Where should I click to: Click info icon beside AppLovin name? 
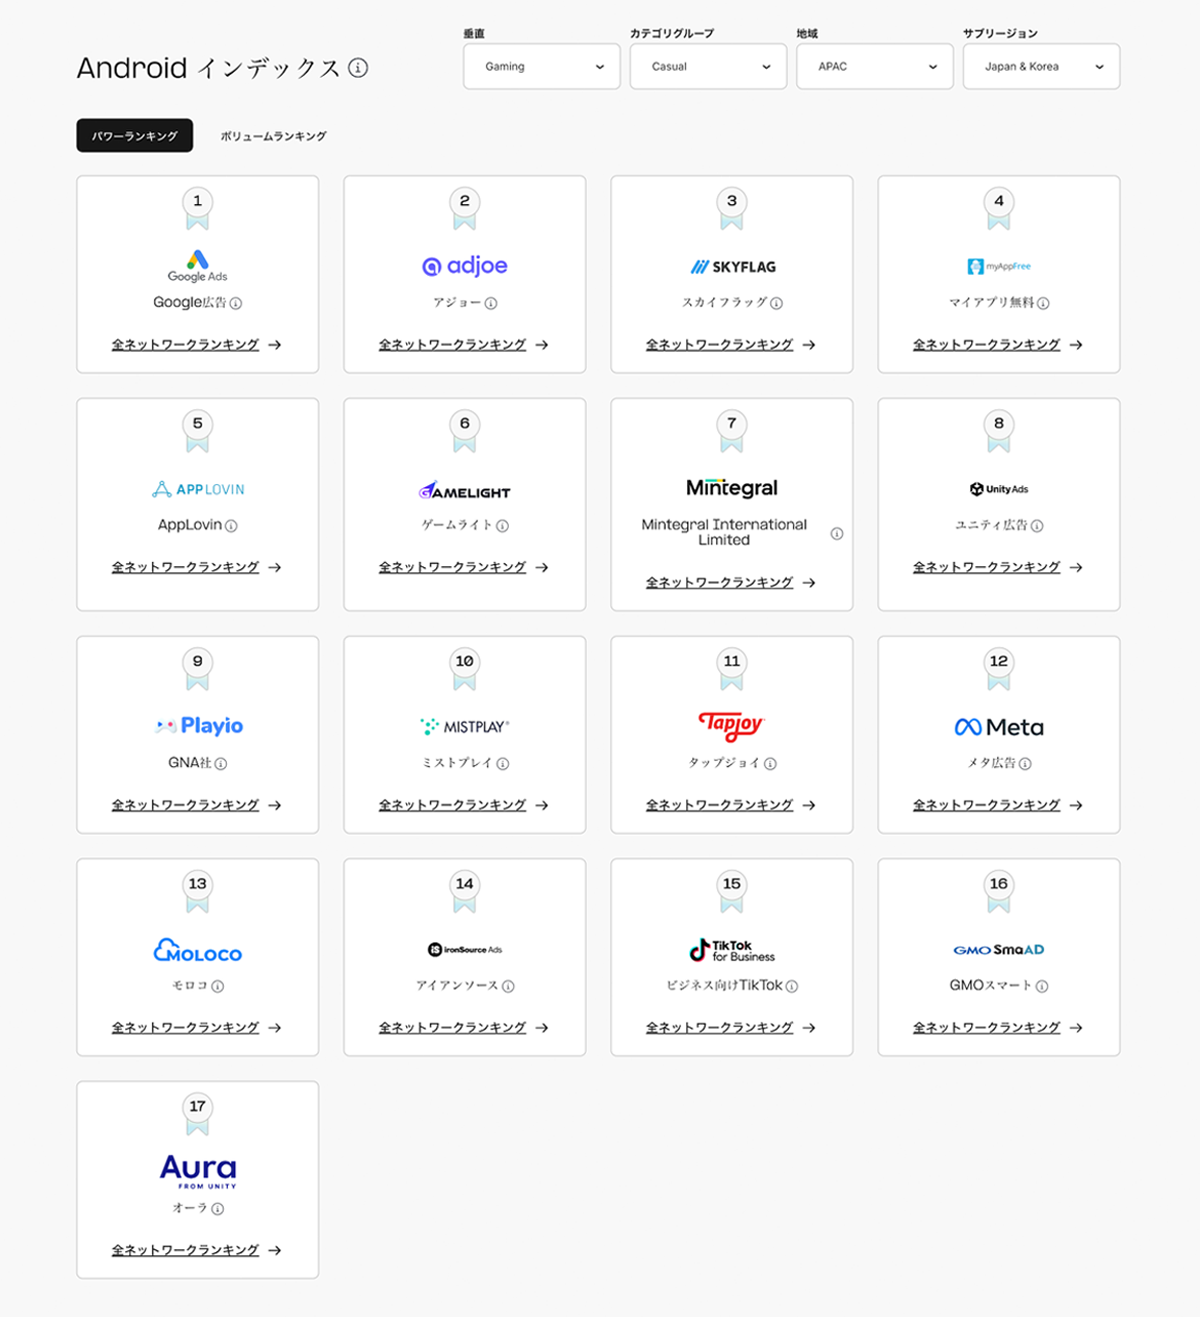(231, 526)
